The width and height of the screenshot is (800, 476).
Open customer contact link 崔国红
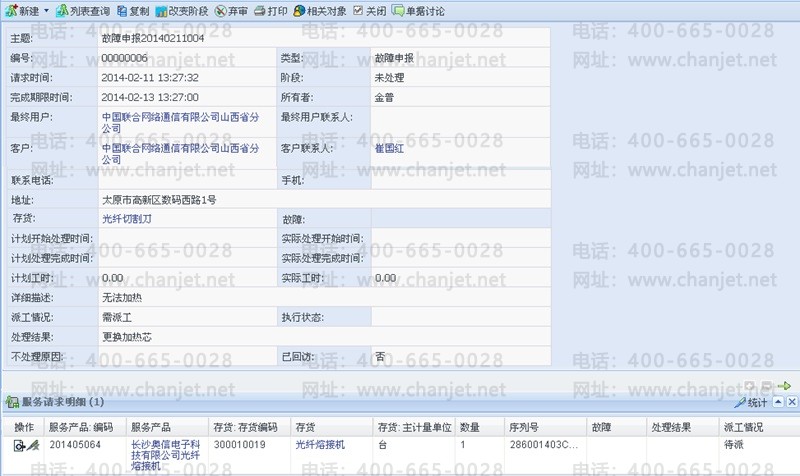(389, 148)
